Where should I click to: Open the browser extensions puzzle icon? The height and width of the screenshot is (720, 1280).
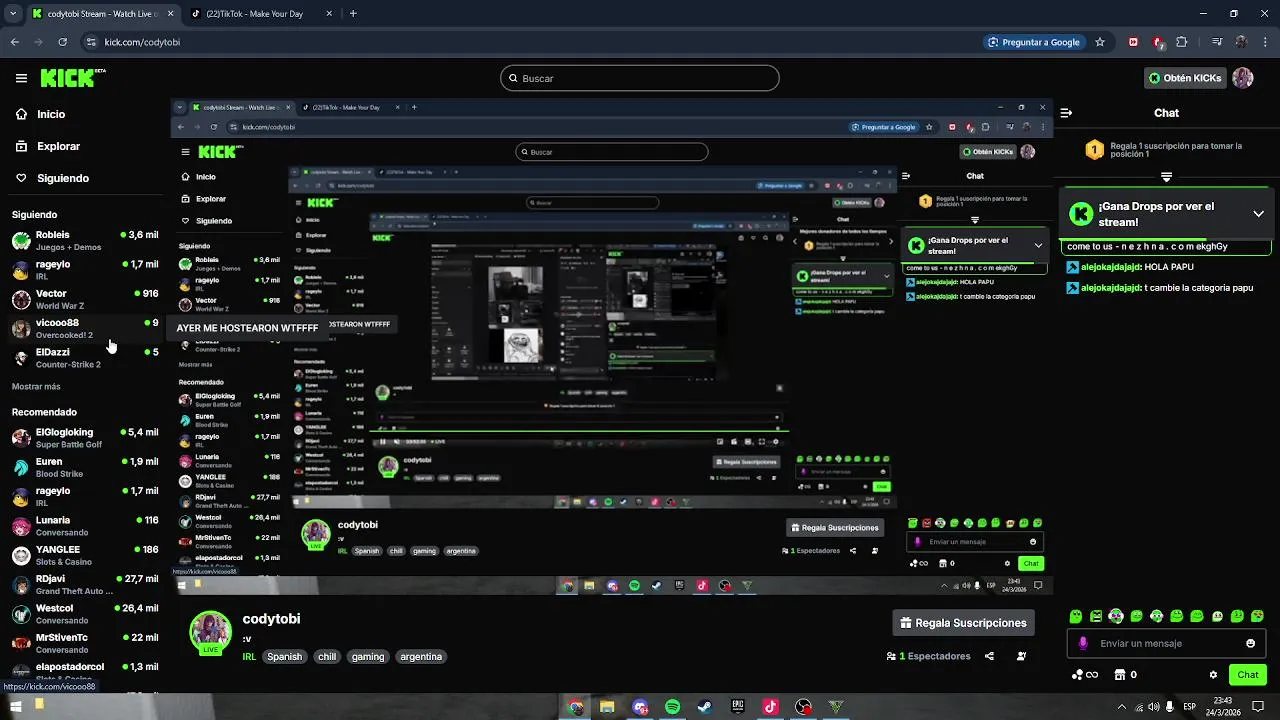1182,42
